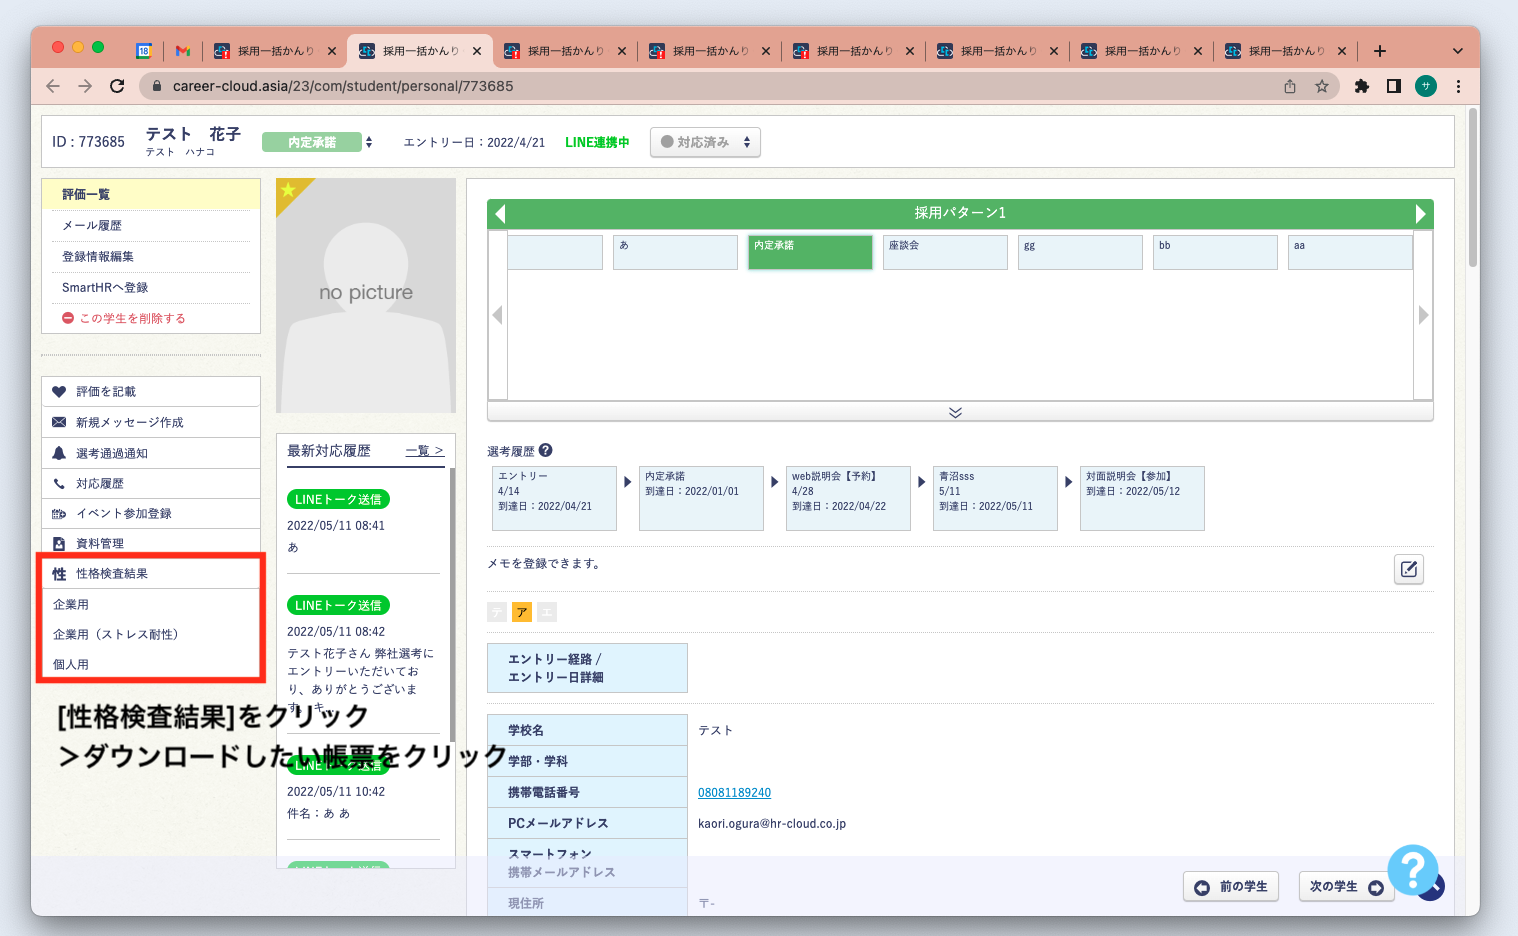Open 対応履歴 phone item
The image size is (1518, 936).
100,484
